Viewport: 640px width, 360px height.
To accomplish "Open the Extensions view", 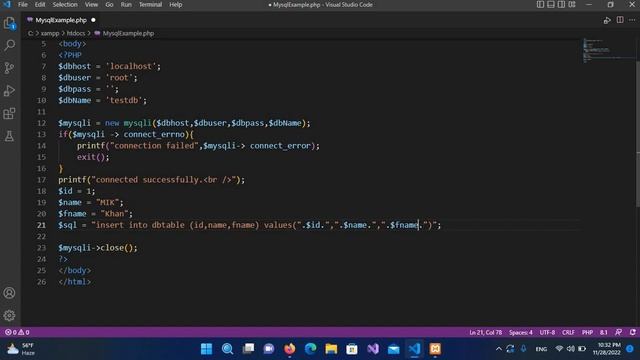I will (9, 113).
